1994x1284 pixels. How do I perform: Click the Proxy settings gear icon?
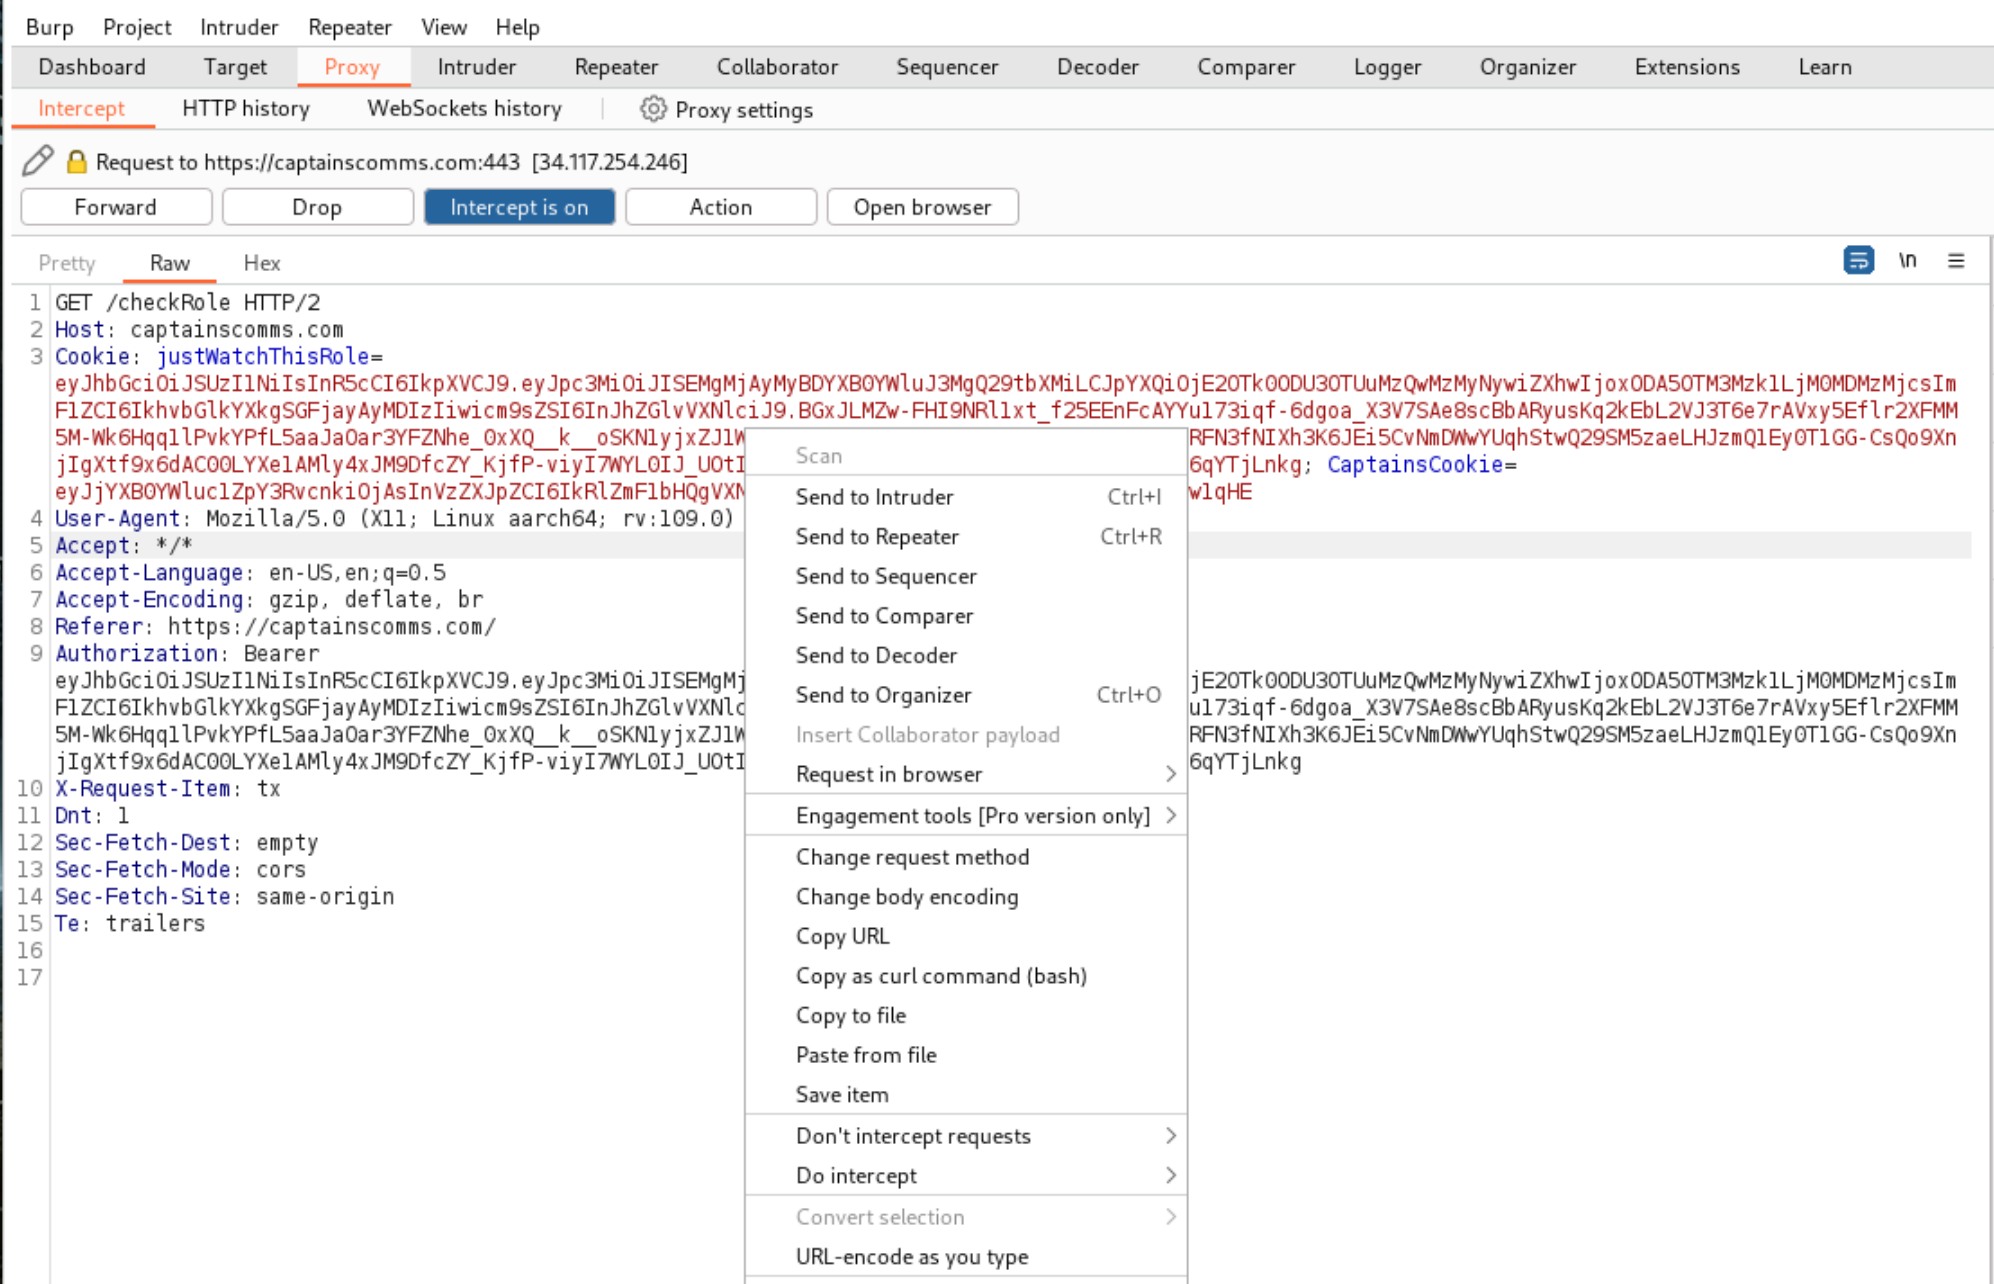tap(653, 109)
